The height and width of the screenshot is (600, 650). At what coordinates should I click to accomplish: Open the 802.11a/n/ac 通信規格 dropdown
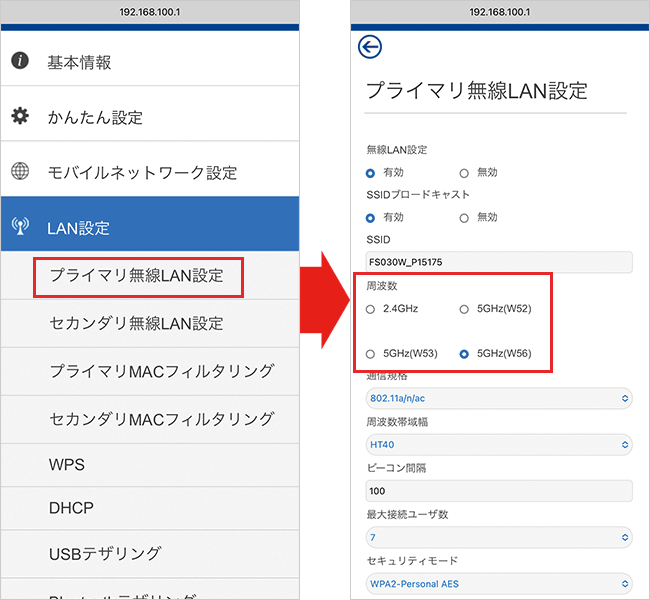tap(499, 398)
